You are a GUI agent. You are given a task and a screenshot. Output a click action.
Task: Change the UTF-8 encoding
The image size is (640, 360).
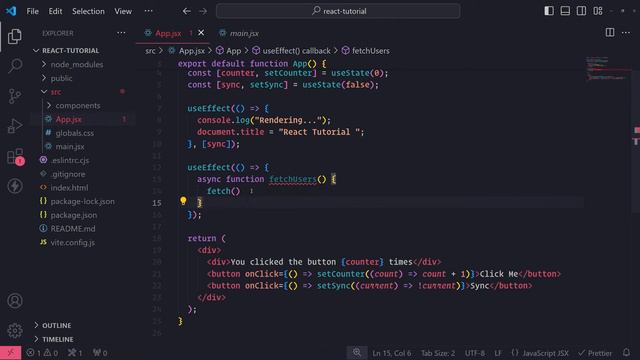click(475, 353)
